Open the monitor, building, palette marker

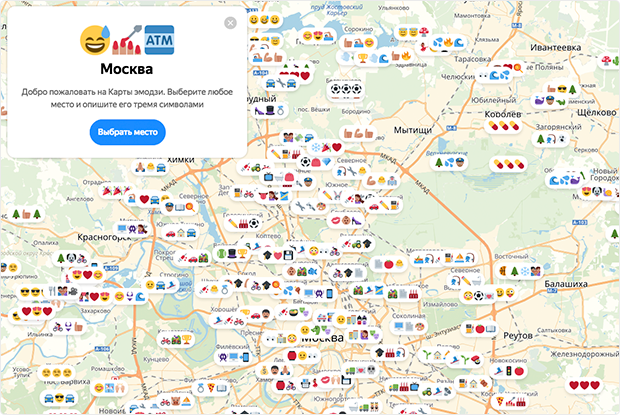pyautogui.click(x=409, y=326)
